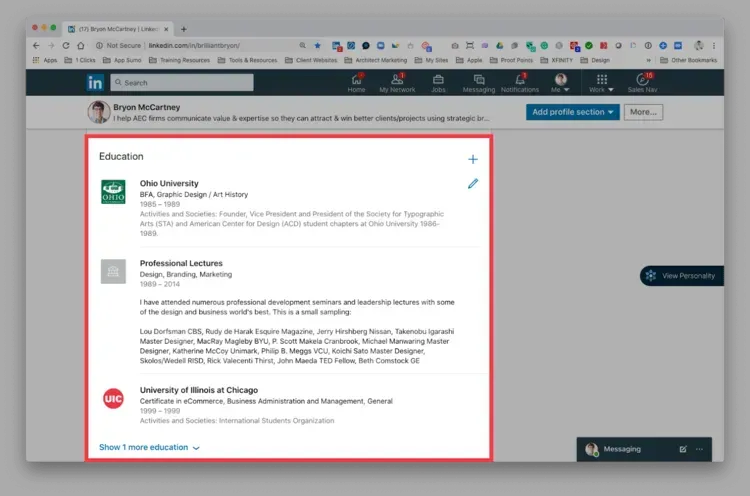Image resolution: width=750 pixels, height=496 pixels.
Task: Go back in browser
Action: [x=36, y=45]
